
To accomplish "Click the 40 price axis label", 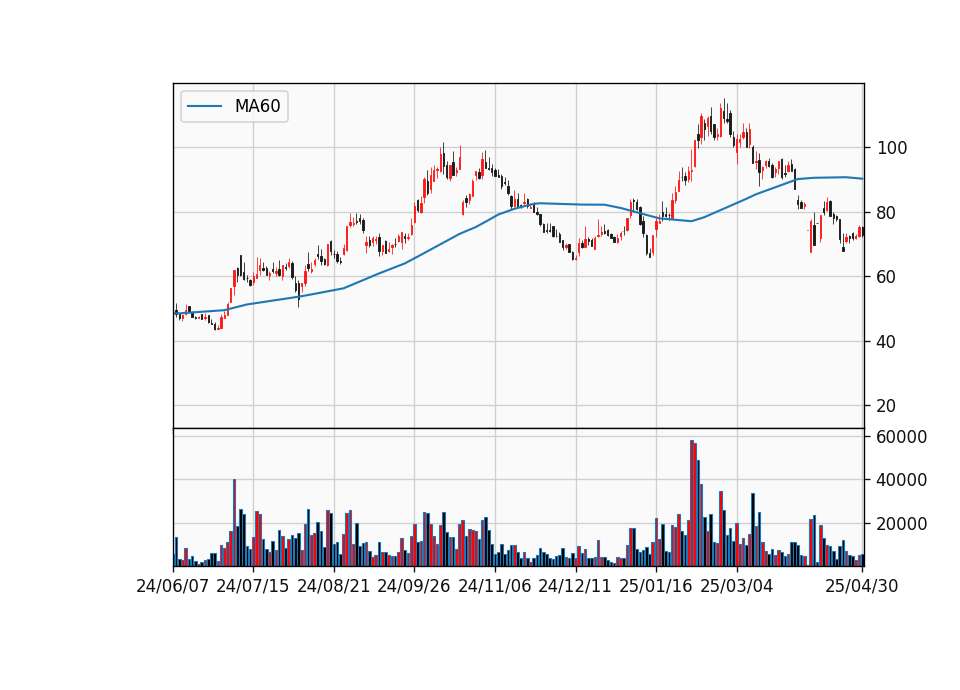I will tap(887, 342).
